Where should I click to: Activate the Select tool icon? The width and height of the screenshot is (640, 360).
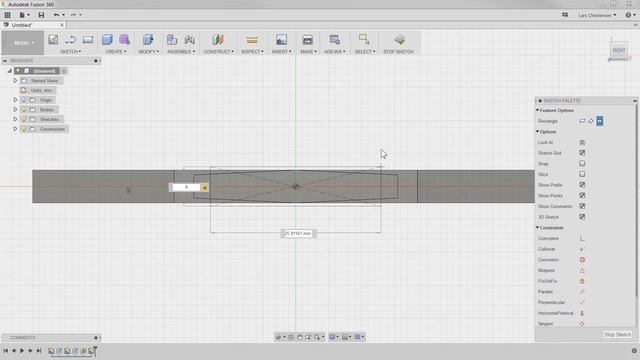364,39
